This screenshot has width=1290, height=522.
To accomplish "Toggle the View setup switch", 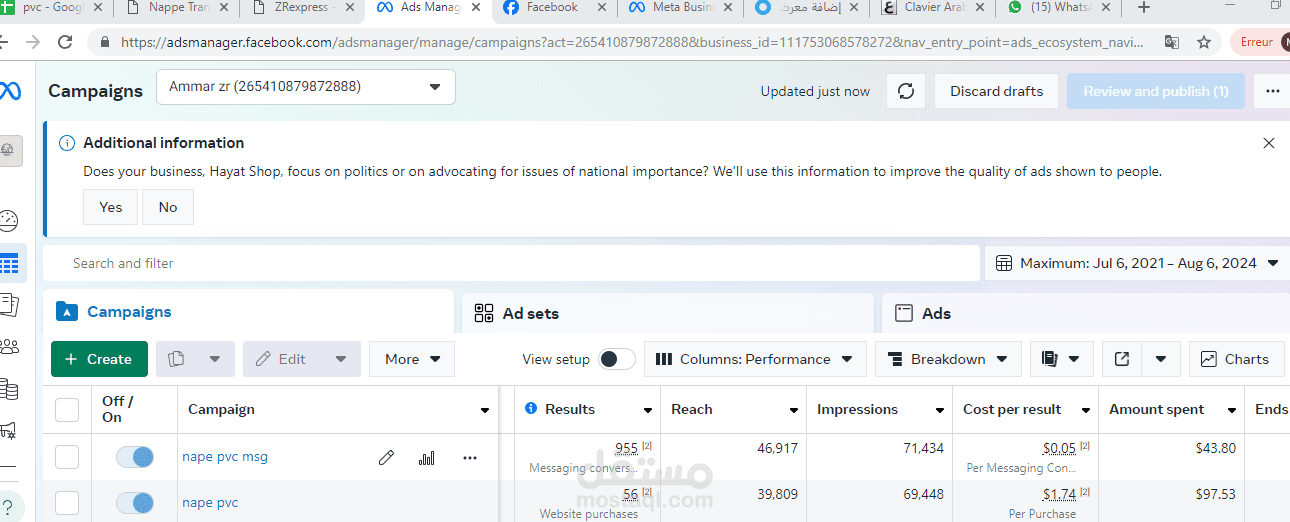I will click(x=617, y=359).
